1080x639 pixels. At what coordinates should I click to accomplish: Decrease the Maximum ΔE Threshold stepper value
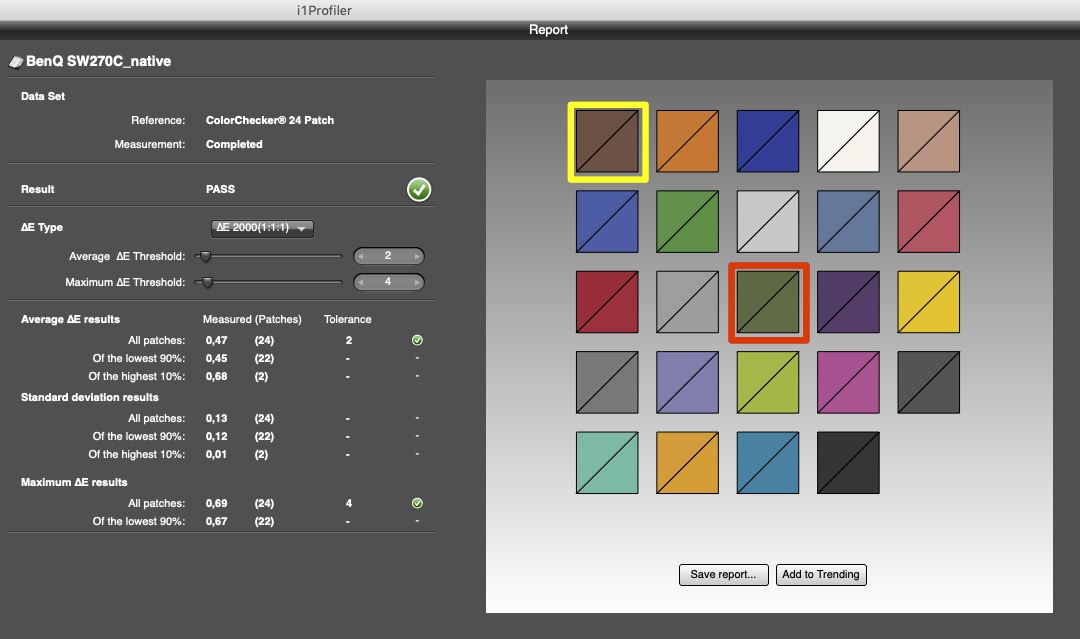[x=363, y=282]
